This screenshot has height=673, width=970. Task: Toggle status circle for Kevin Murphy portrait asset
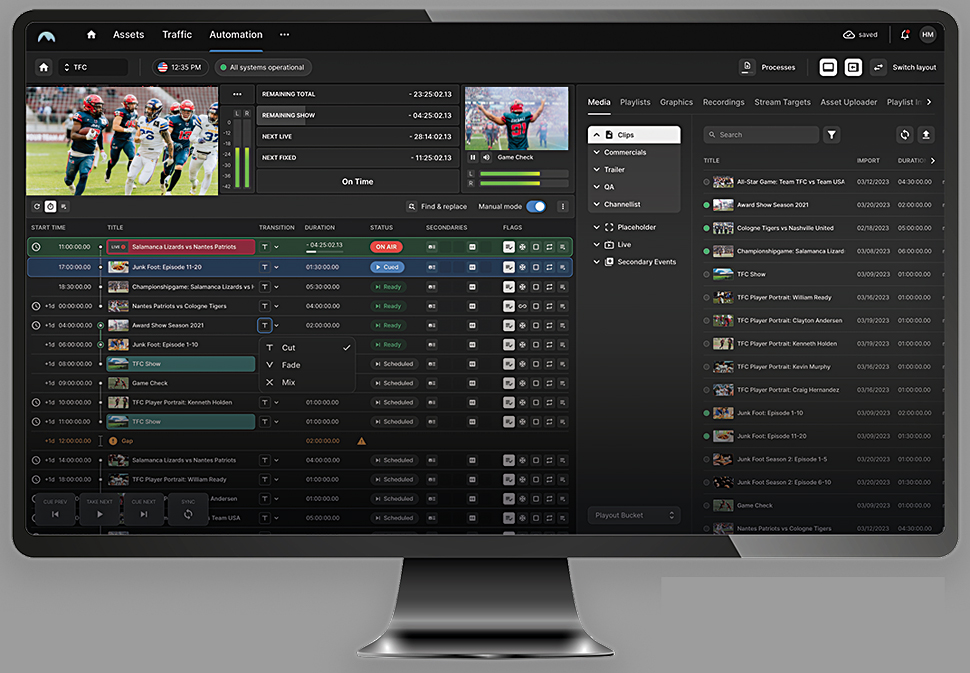(706, 367)
